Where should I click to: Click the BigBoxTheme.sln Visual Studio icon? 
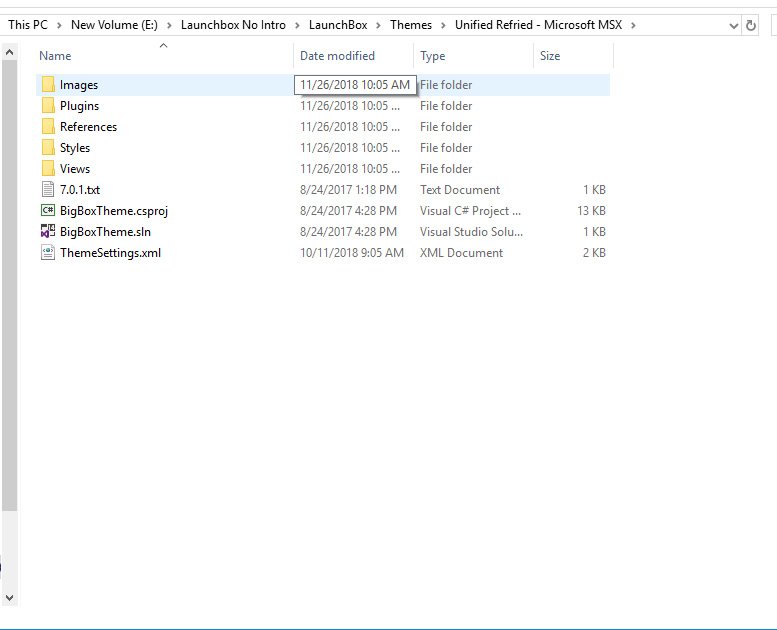[x=48, y=231]
